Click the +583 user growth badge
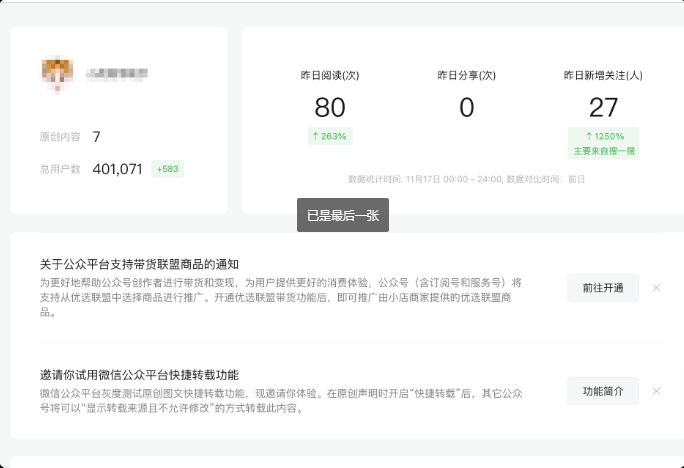The image size is (684, 468). click(x=168, y=169)
